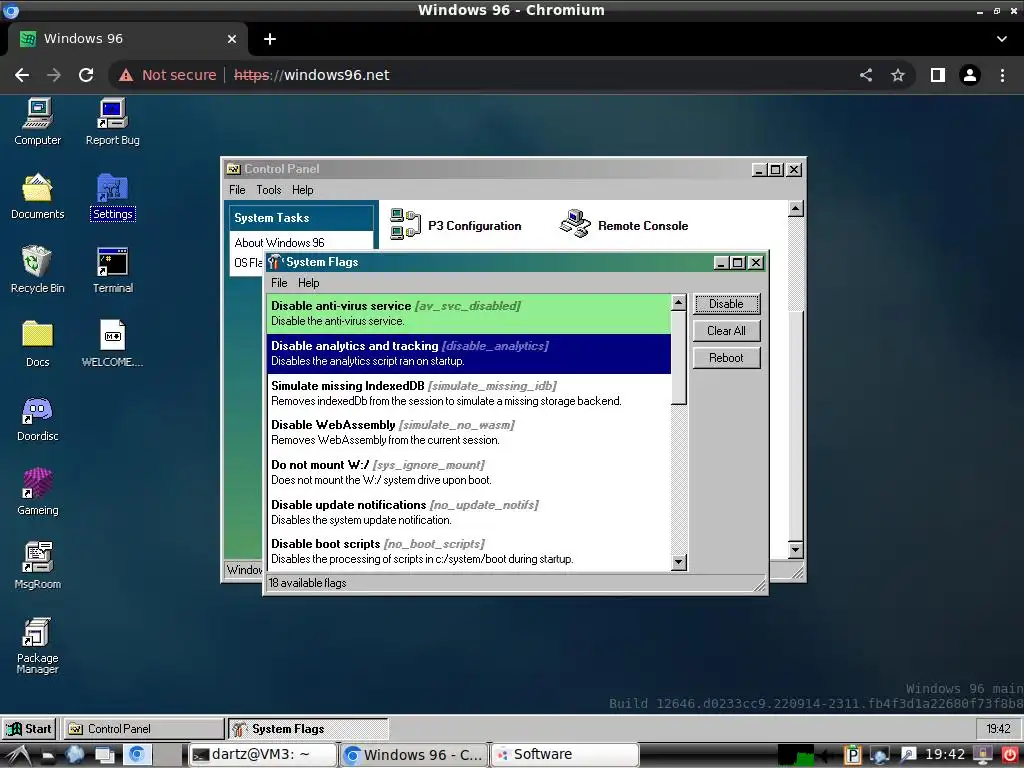The height and width of the screenshot is (768, 1024).
Task: Switch to dartz@VM3 terminal task
Action: [x=263, y=755]
